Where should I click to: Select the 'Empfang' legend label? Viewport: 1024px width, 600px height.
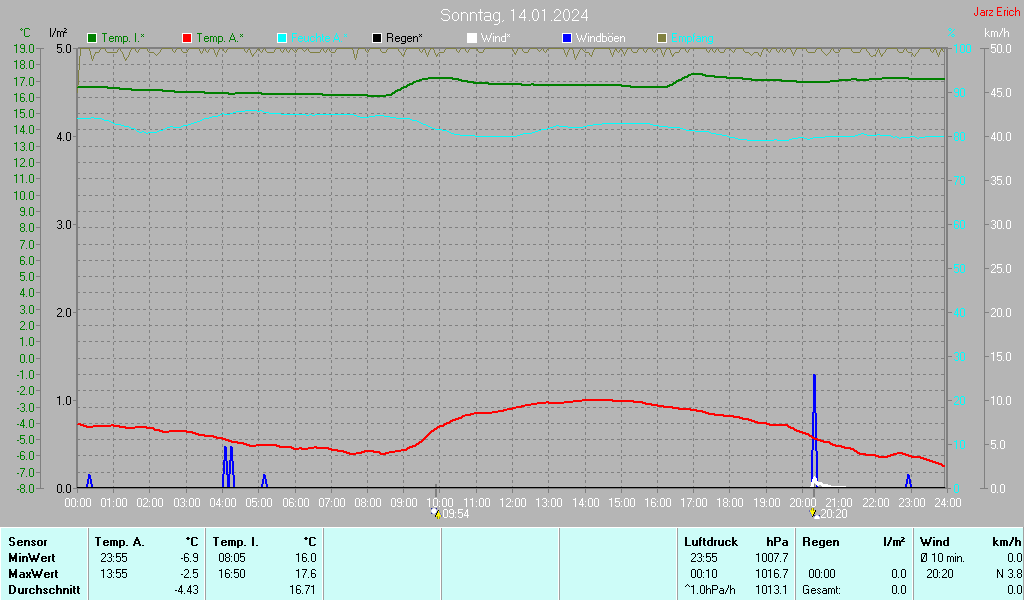692,39
